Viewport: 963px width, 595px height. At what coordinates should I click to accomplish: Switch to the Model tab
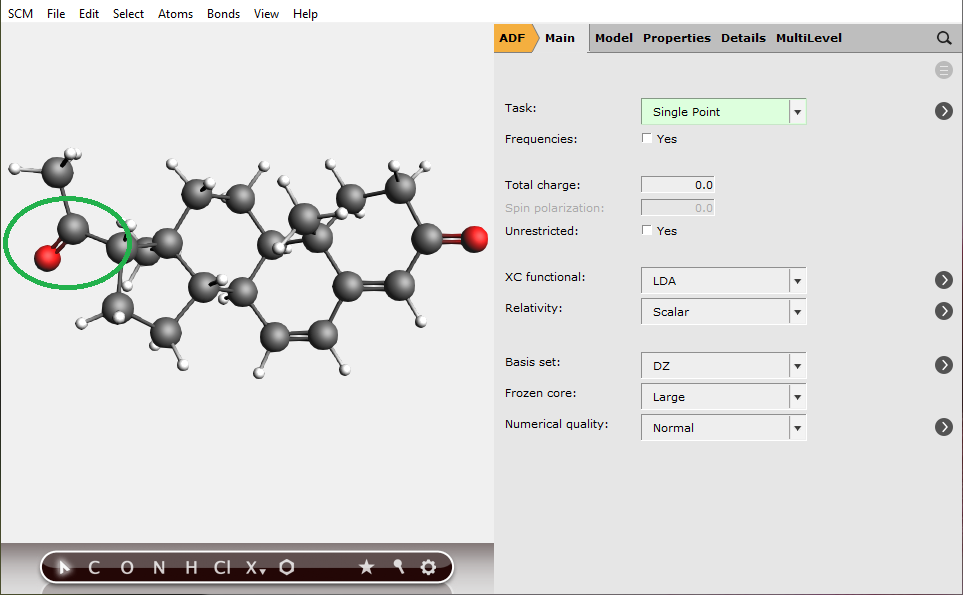click(x=613, y=38)
